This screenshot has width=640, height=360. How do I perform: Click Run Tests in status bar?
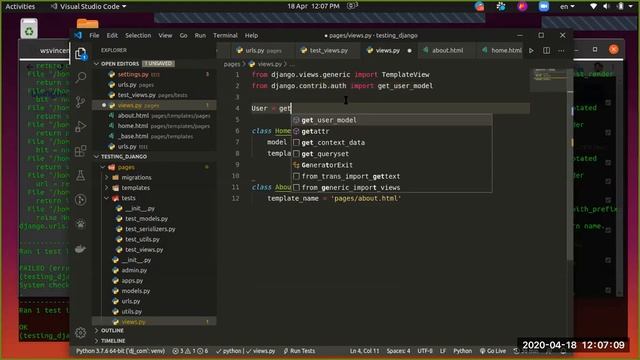click(299, 351)
